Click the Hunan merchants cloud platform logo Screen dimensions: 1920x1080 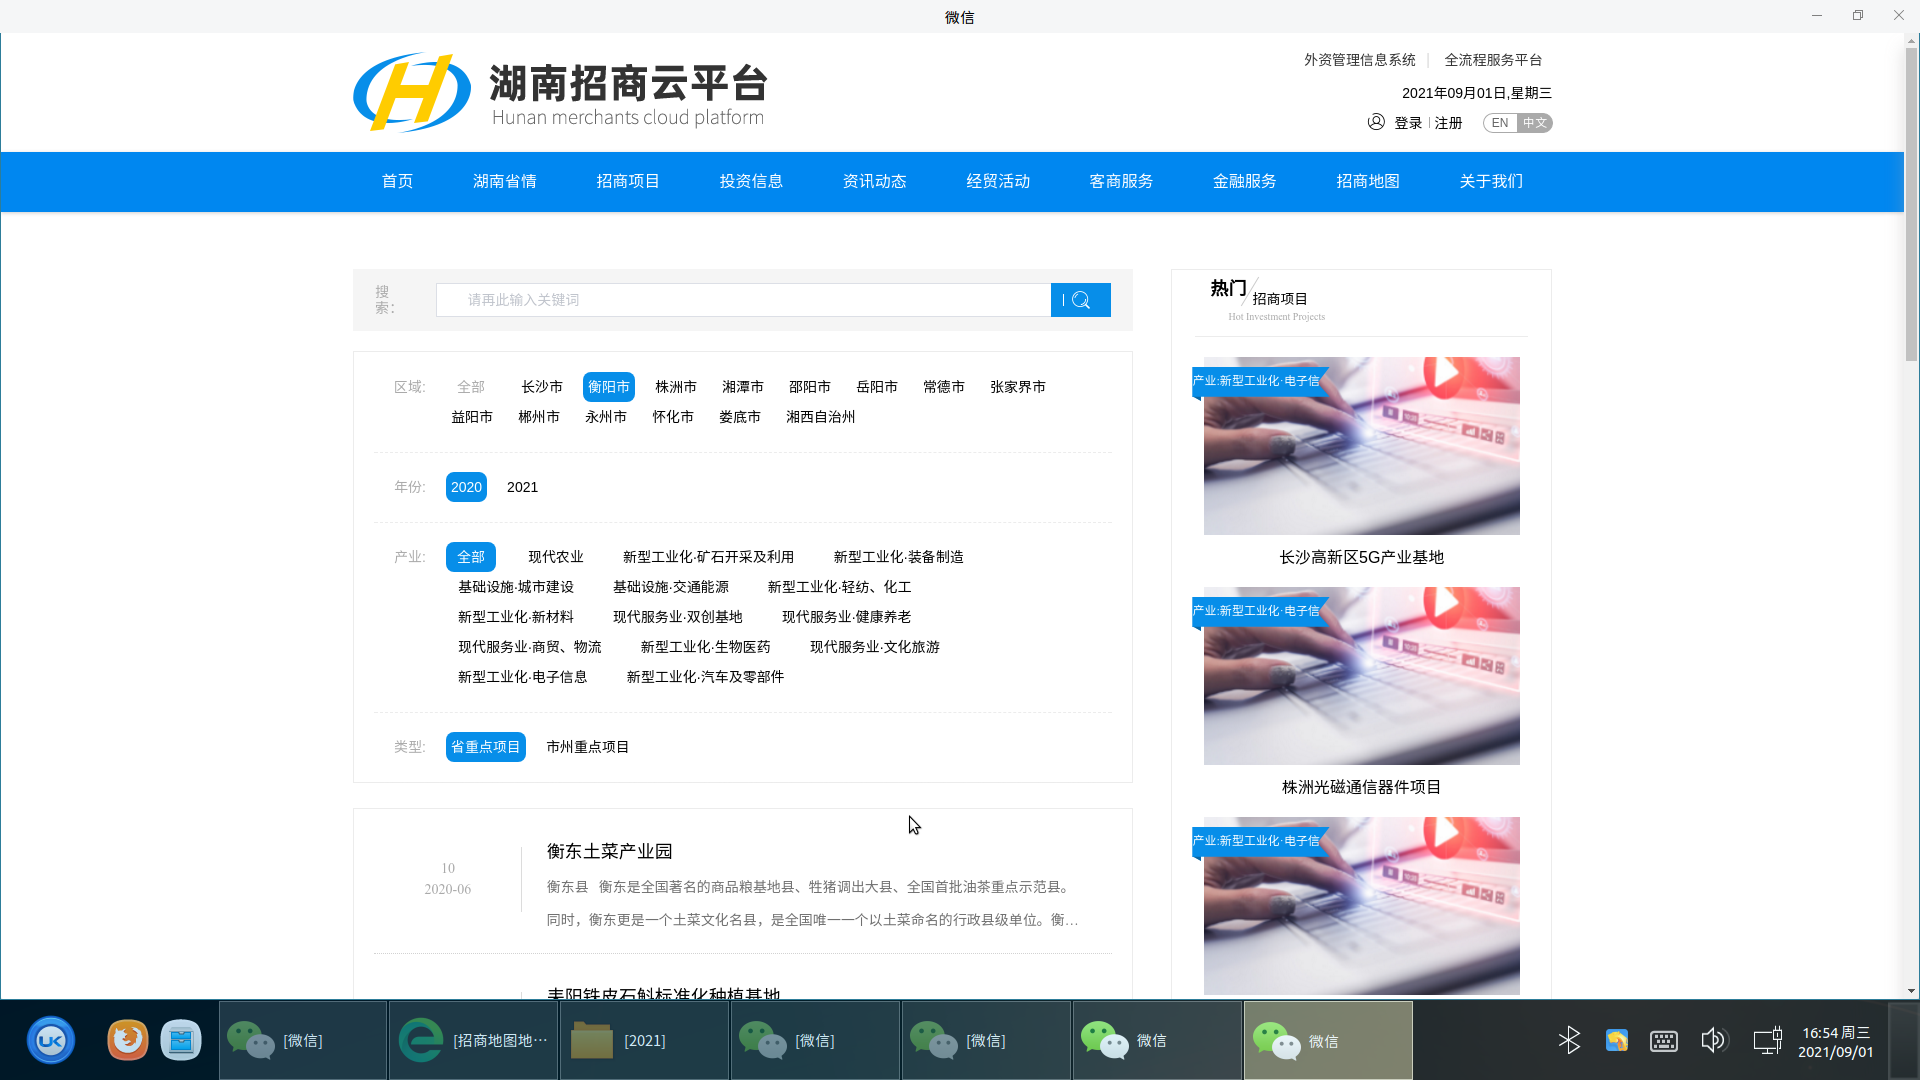pyautogui.click(x=561, y=92)
